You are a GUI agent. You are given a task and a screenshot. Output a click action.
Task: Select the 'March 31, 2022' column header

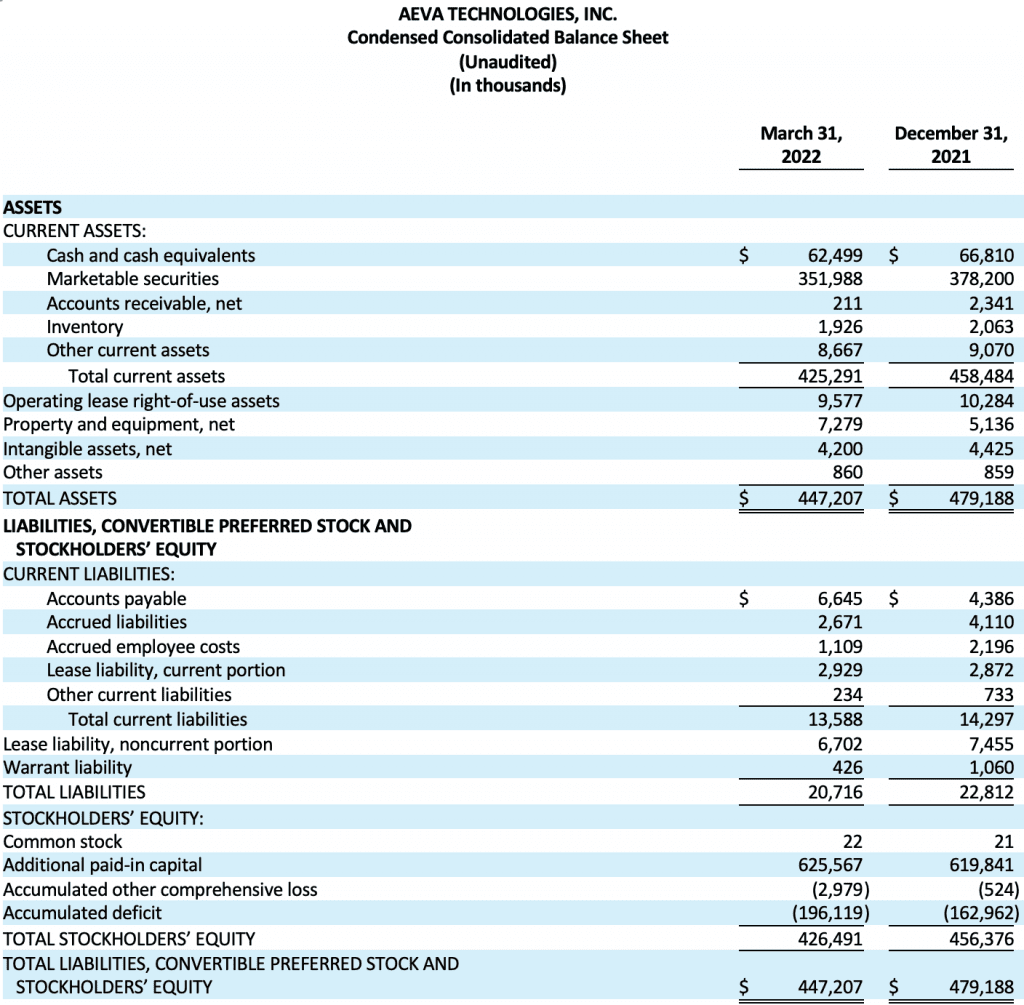click(x=801, y=145)
